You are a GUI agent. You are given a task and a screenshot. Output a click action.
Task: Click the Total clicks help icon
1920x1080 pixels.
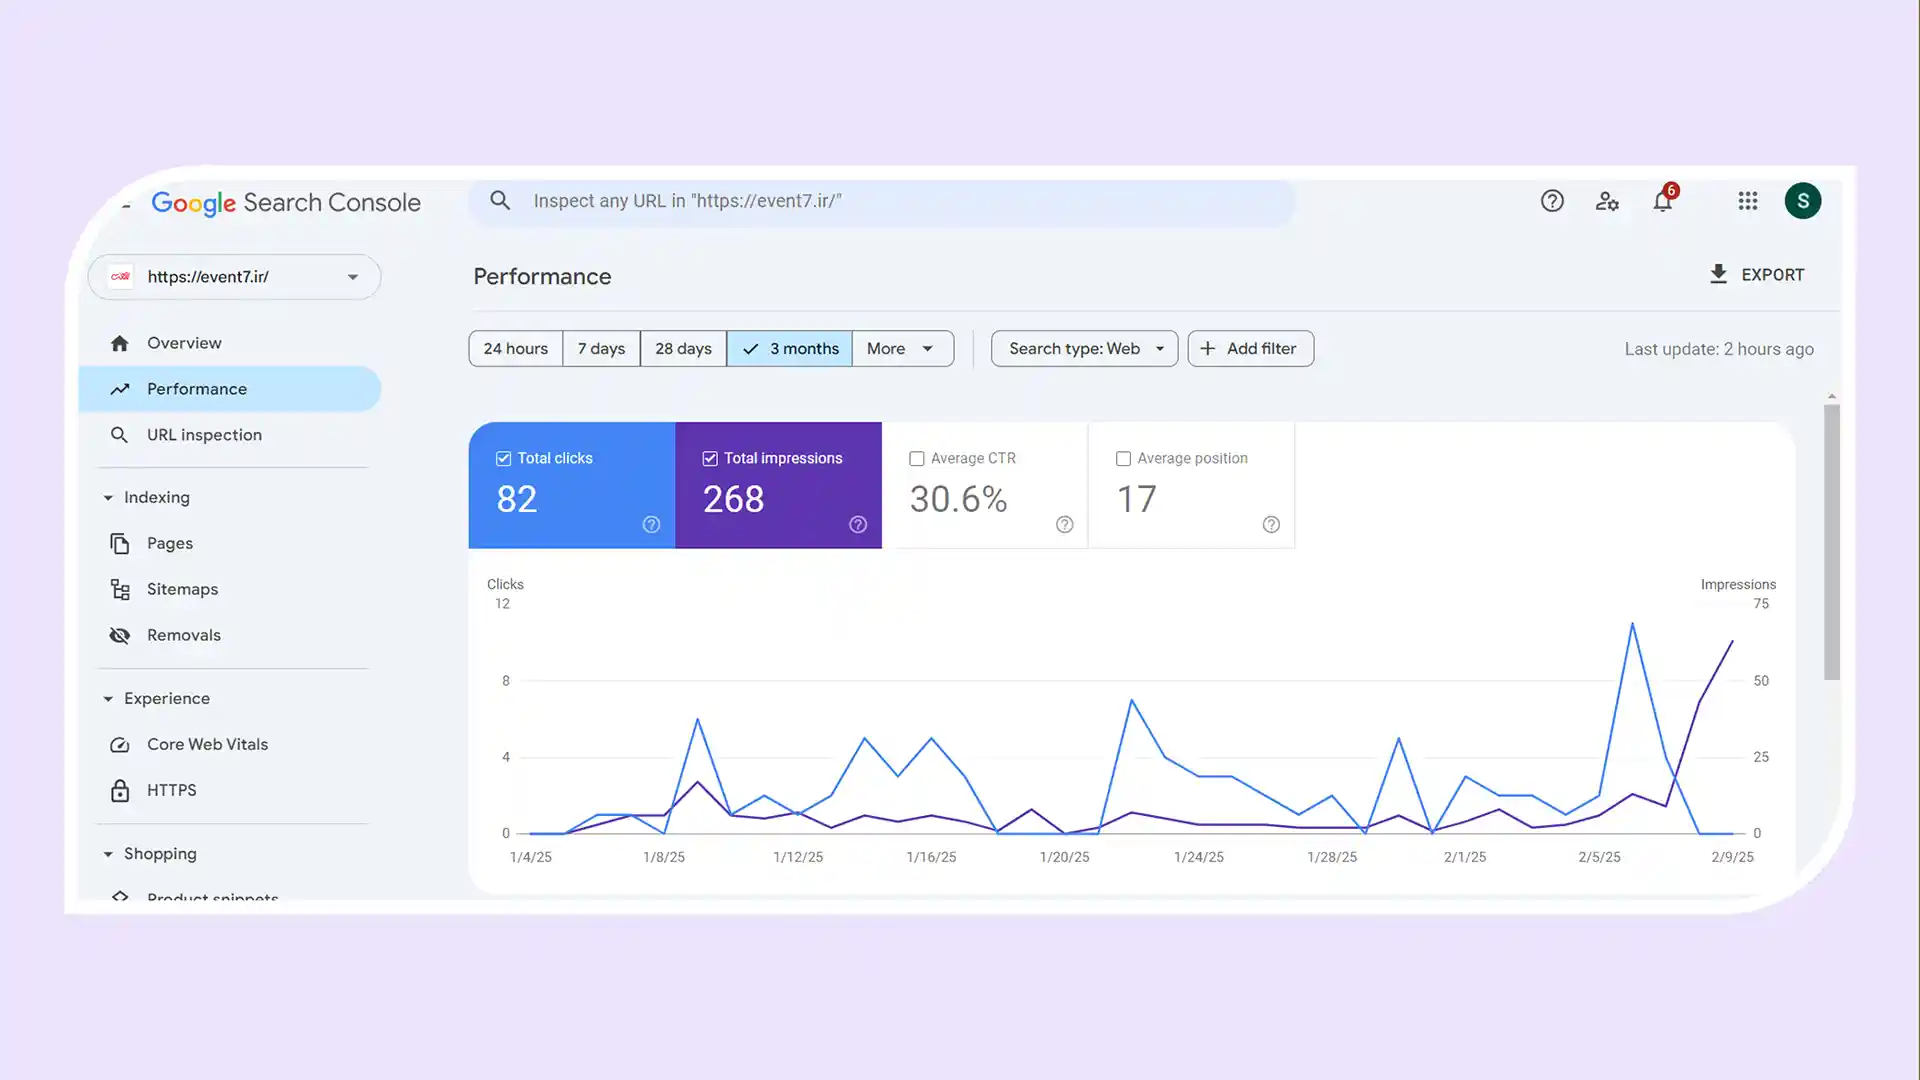click(x=651, y=524)
